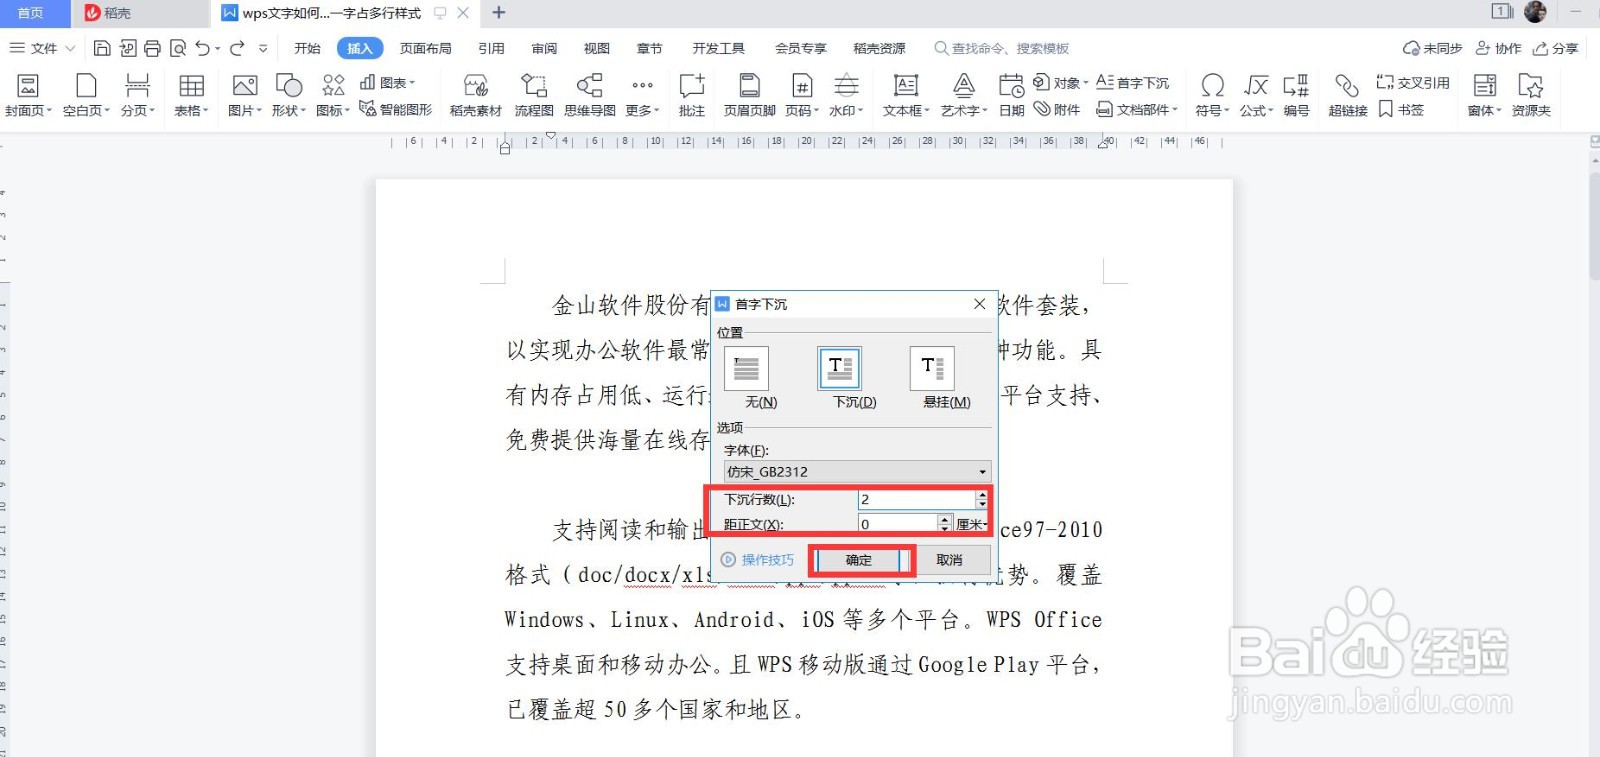This screenshot has height=757, width=1600.
Task: Insert a hyperlink (超链接)
Action: [x=1348, y=95]
